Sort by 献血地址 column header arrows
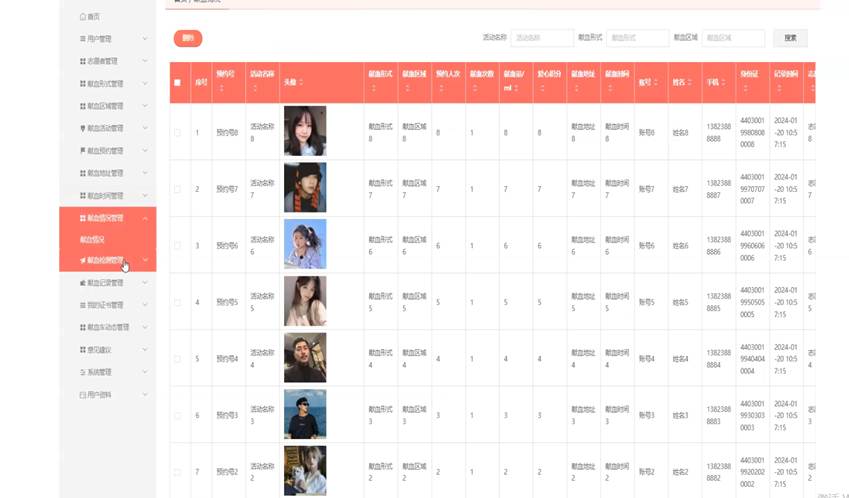This screenshot has width=849, height=498. tap(576, 88)
